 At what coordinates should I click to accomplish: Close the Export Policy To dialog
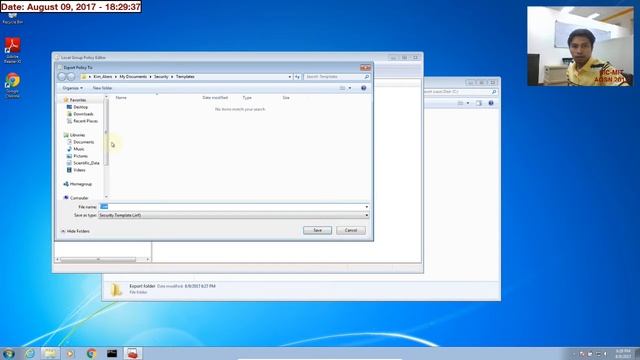point(365,68)
